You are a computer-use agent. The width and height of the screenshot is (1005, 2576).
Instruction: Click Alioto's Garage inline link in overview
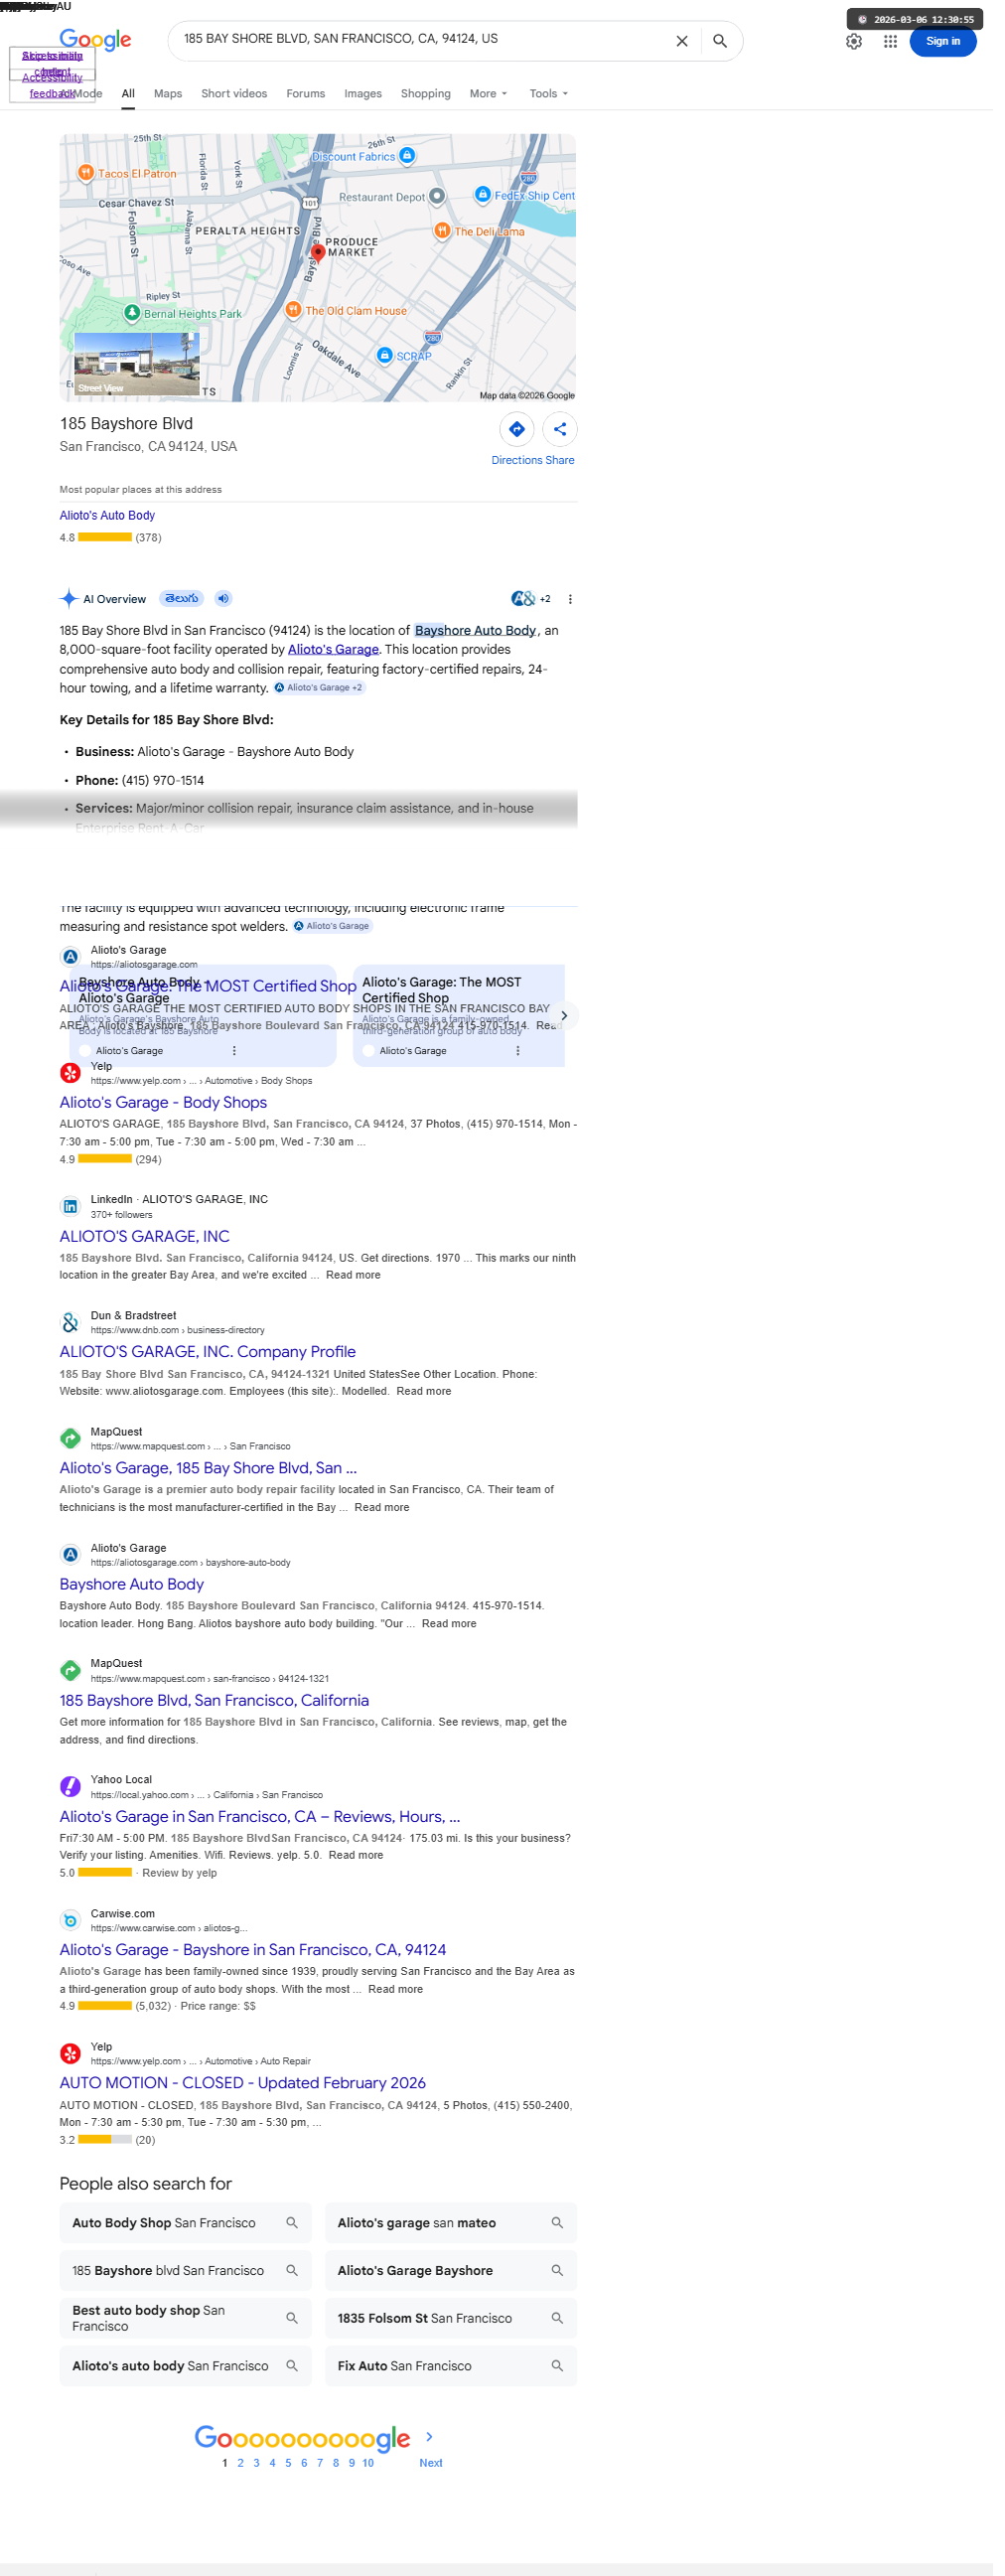tap(333, 650)
